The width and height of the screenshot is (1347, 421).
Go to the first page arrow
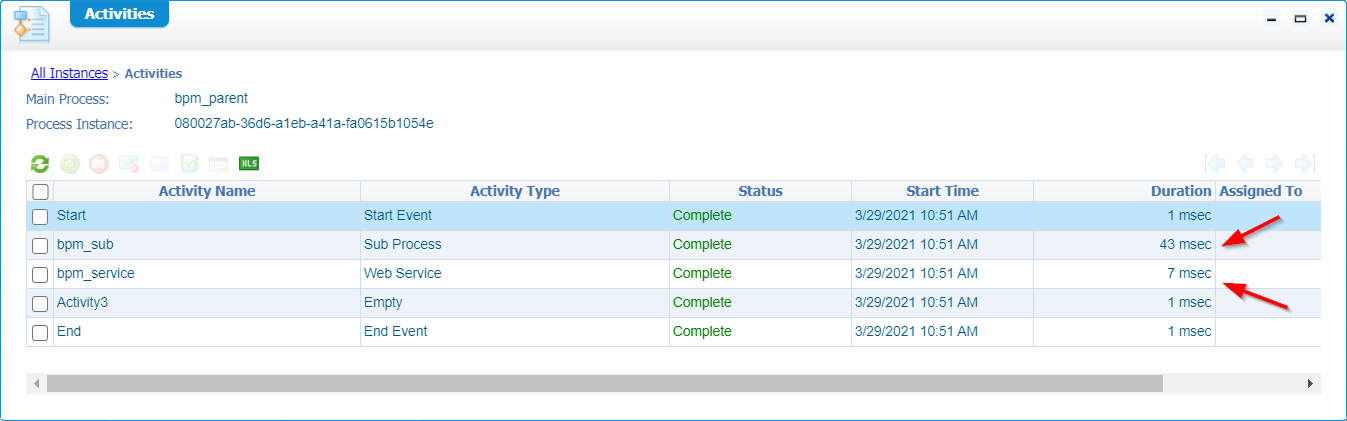(x=1216, y=164)
